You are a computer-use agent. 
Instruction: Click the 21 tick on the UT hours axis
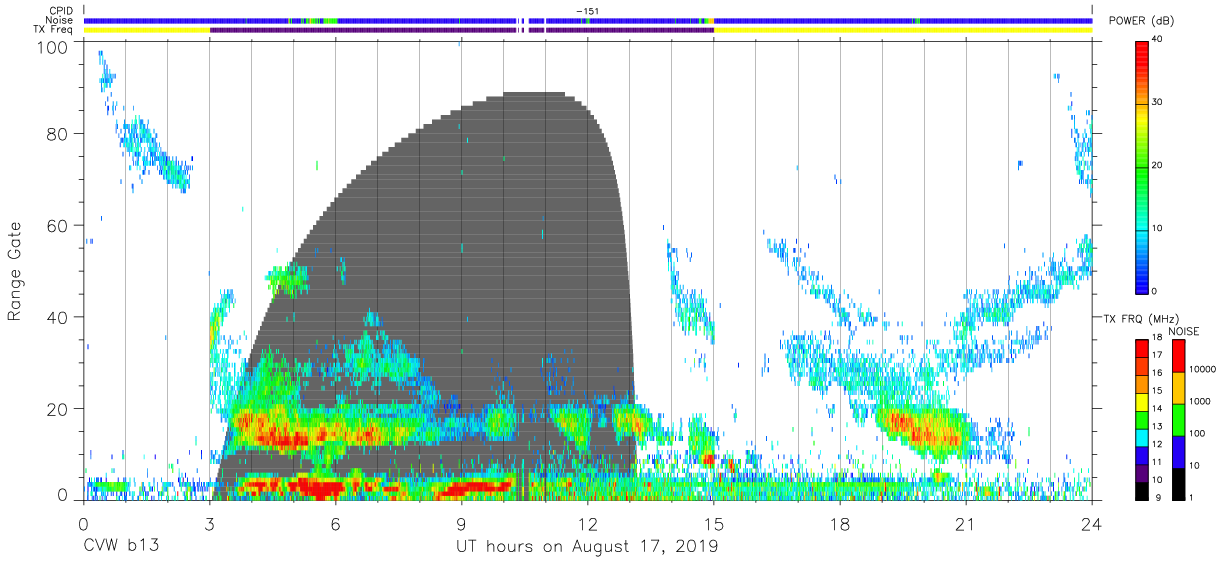(966, 523)
